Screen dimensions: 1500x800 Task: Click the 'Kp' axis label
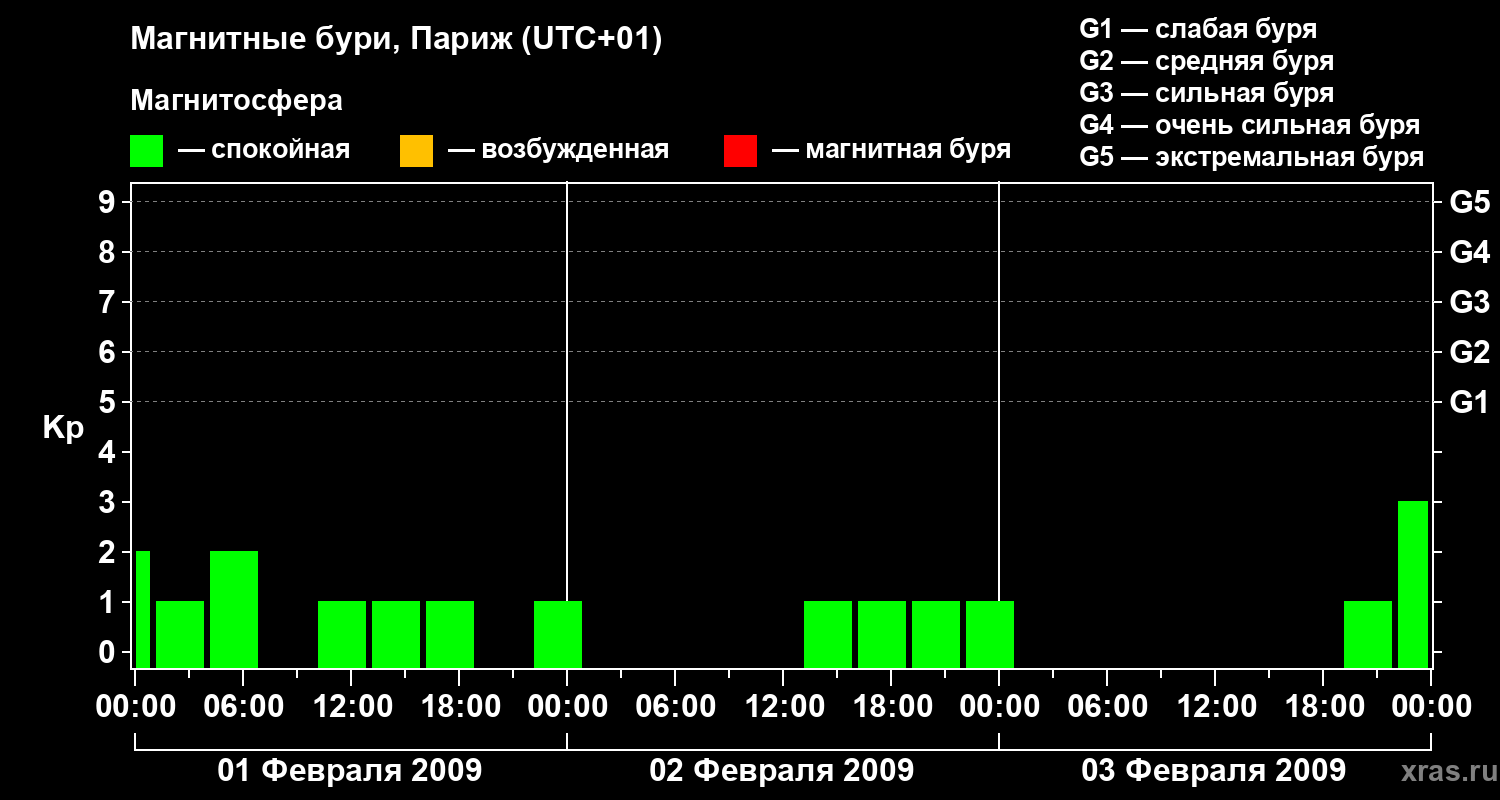coord(63,428)
